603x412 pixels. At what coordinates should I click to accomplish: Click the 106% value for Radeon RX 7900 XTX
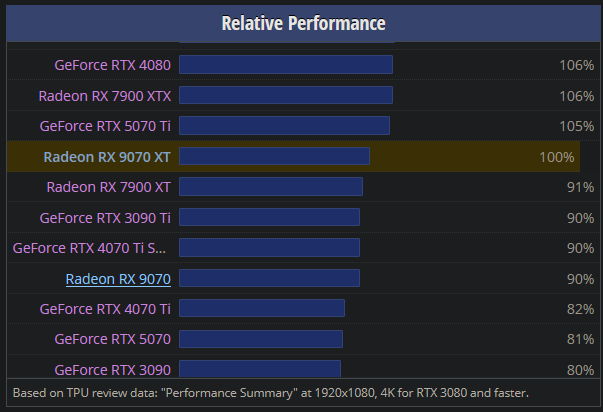pos(577,96)
